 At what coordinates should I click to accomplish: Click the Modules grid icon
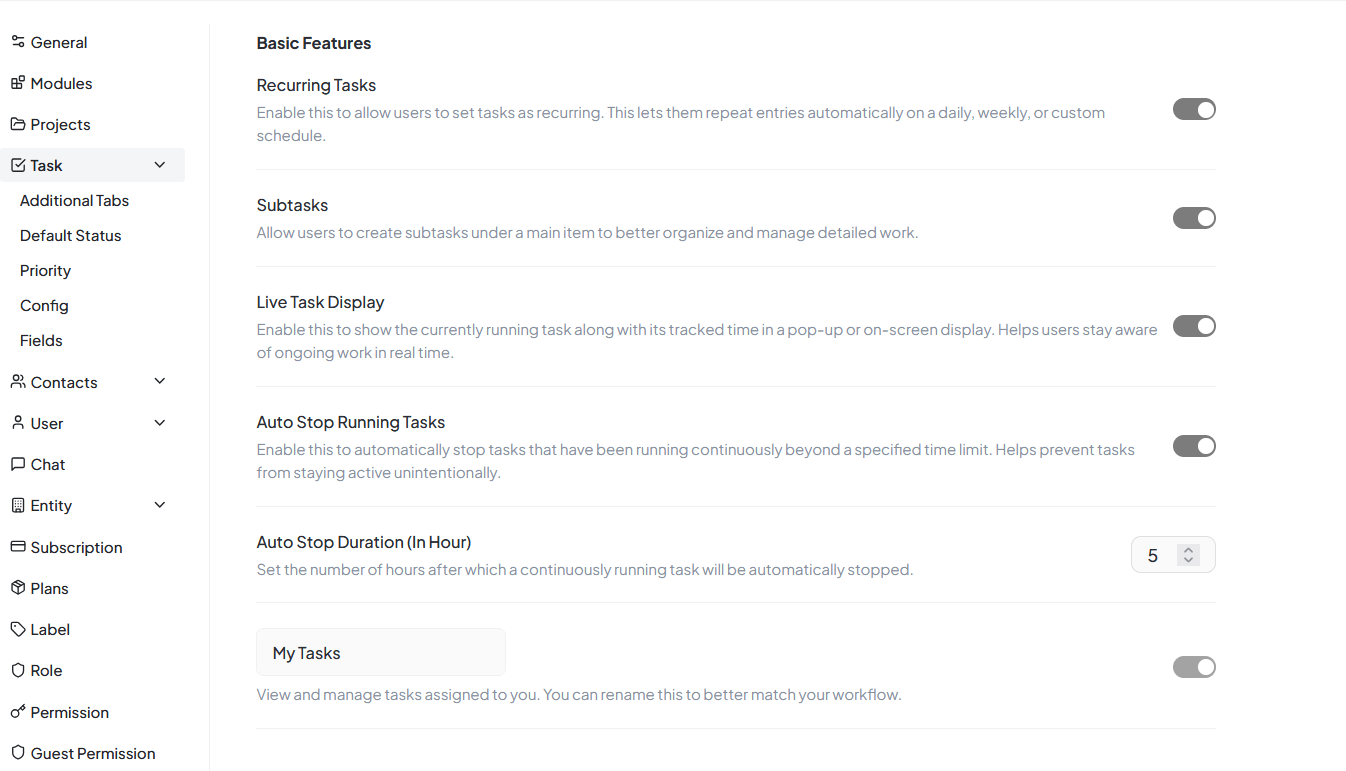[x=18, y=83]
